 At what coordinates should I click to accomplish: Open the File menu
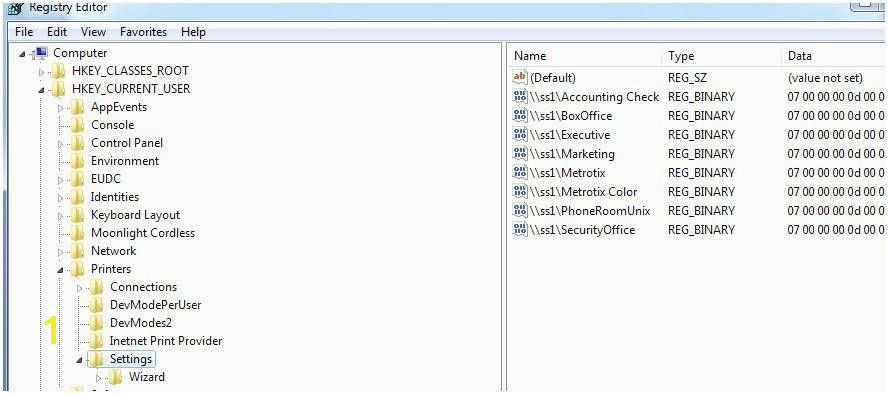pos(24,32)
